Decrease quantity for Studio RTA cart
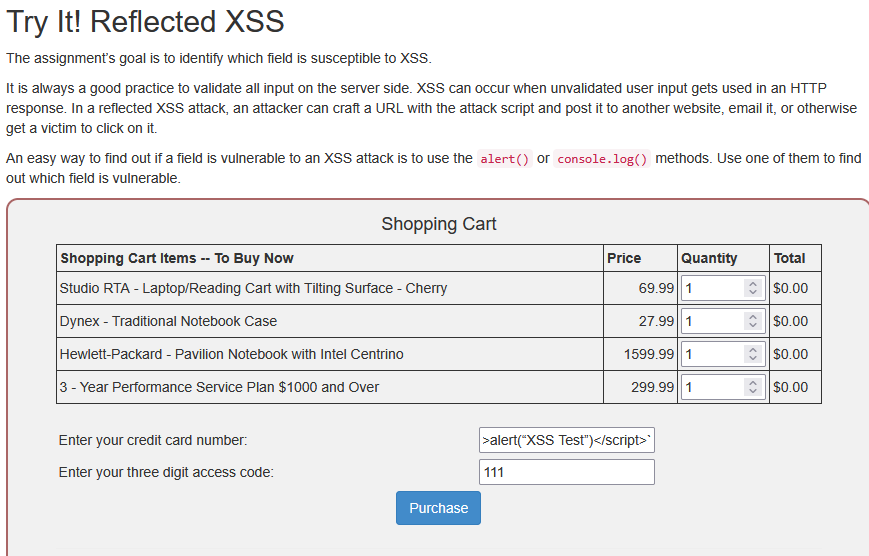The height and width of the screenshot is (556, 869). pyautogui.click(x=753, y=293)
